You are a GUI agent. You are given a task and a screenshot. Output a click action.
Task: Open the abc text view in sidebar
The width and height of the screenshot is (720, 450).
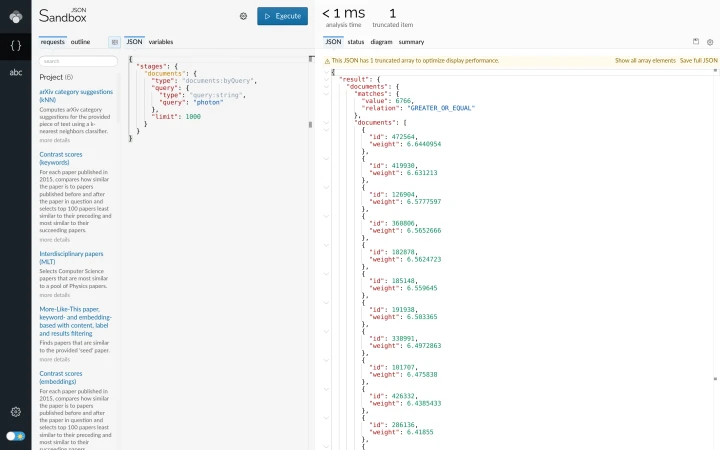(16, 72)
